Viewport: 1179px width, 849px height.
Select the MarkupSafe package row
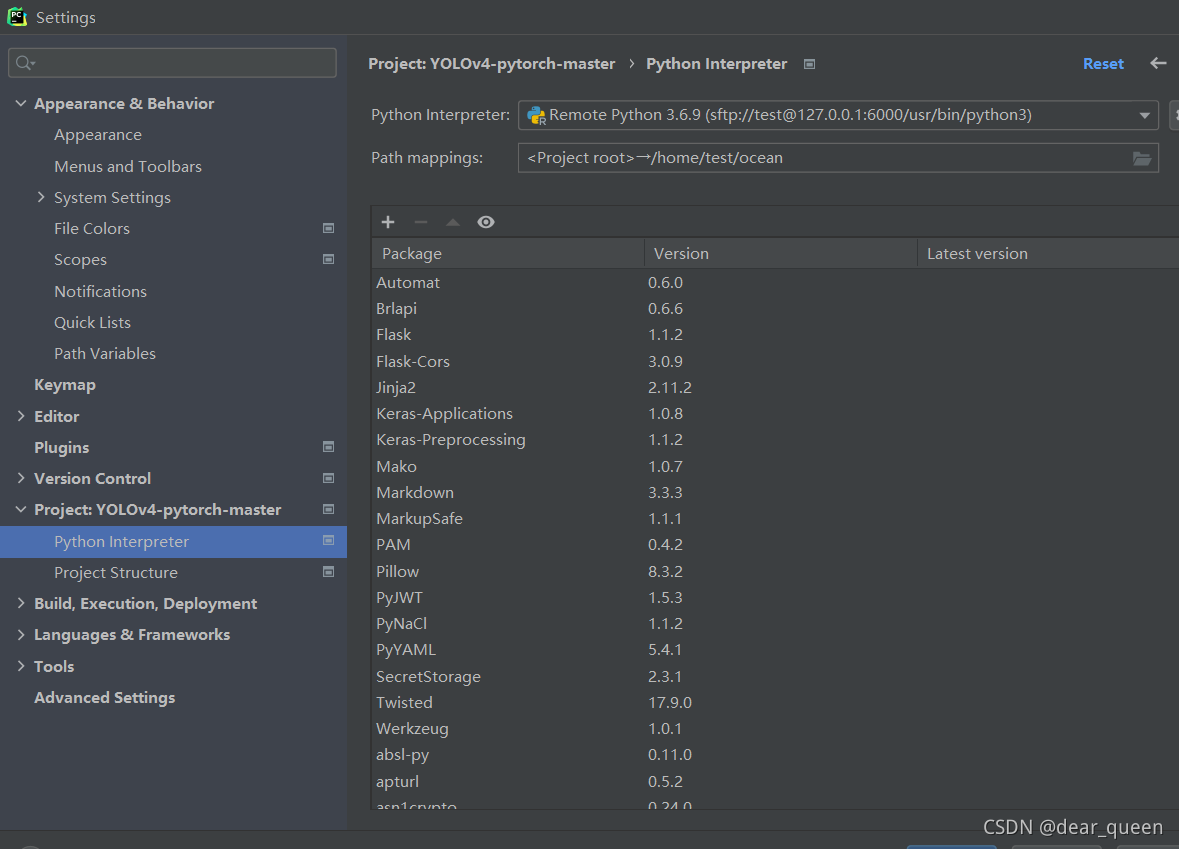tap(775, 519)
